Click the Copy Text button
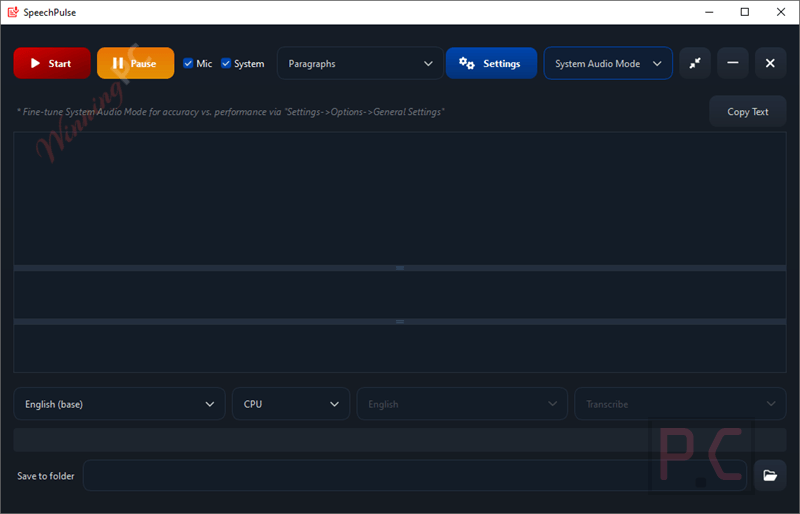The width and height of the screenshot is (800, 514). (x=747, y=111)
